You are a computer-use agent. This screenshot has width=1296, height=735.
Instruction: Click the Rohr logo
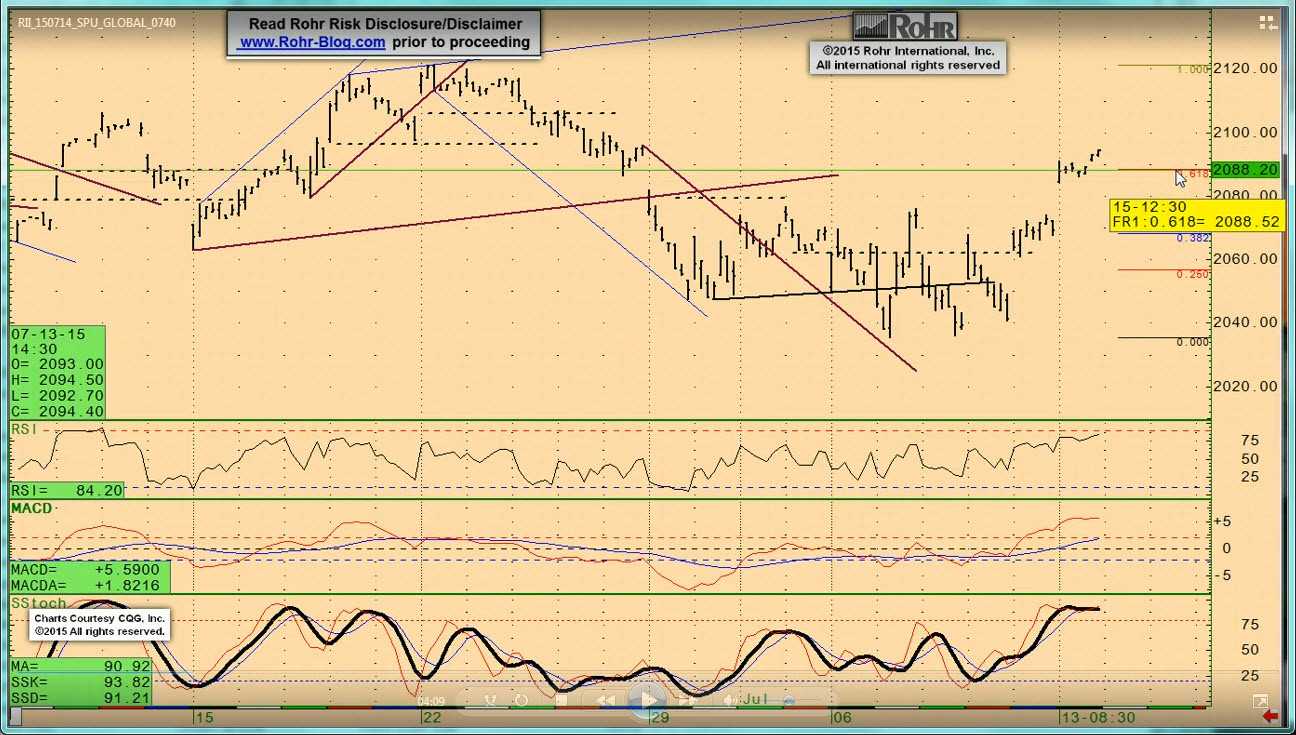[x=905, y=25]
